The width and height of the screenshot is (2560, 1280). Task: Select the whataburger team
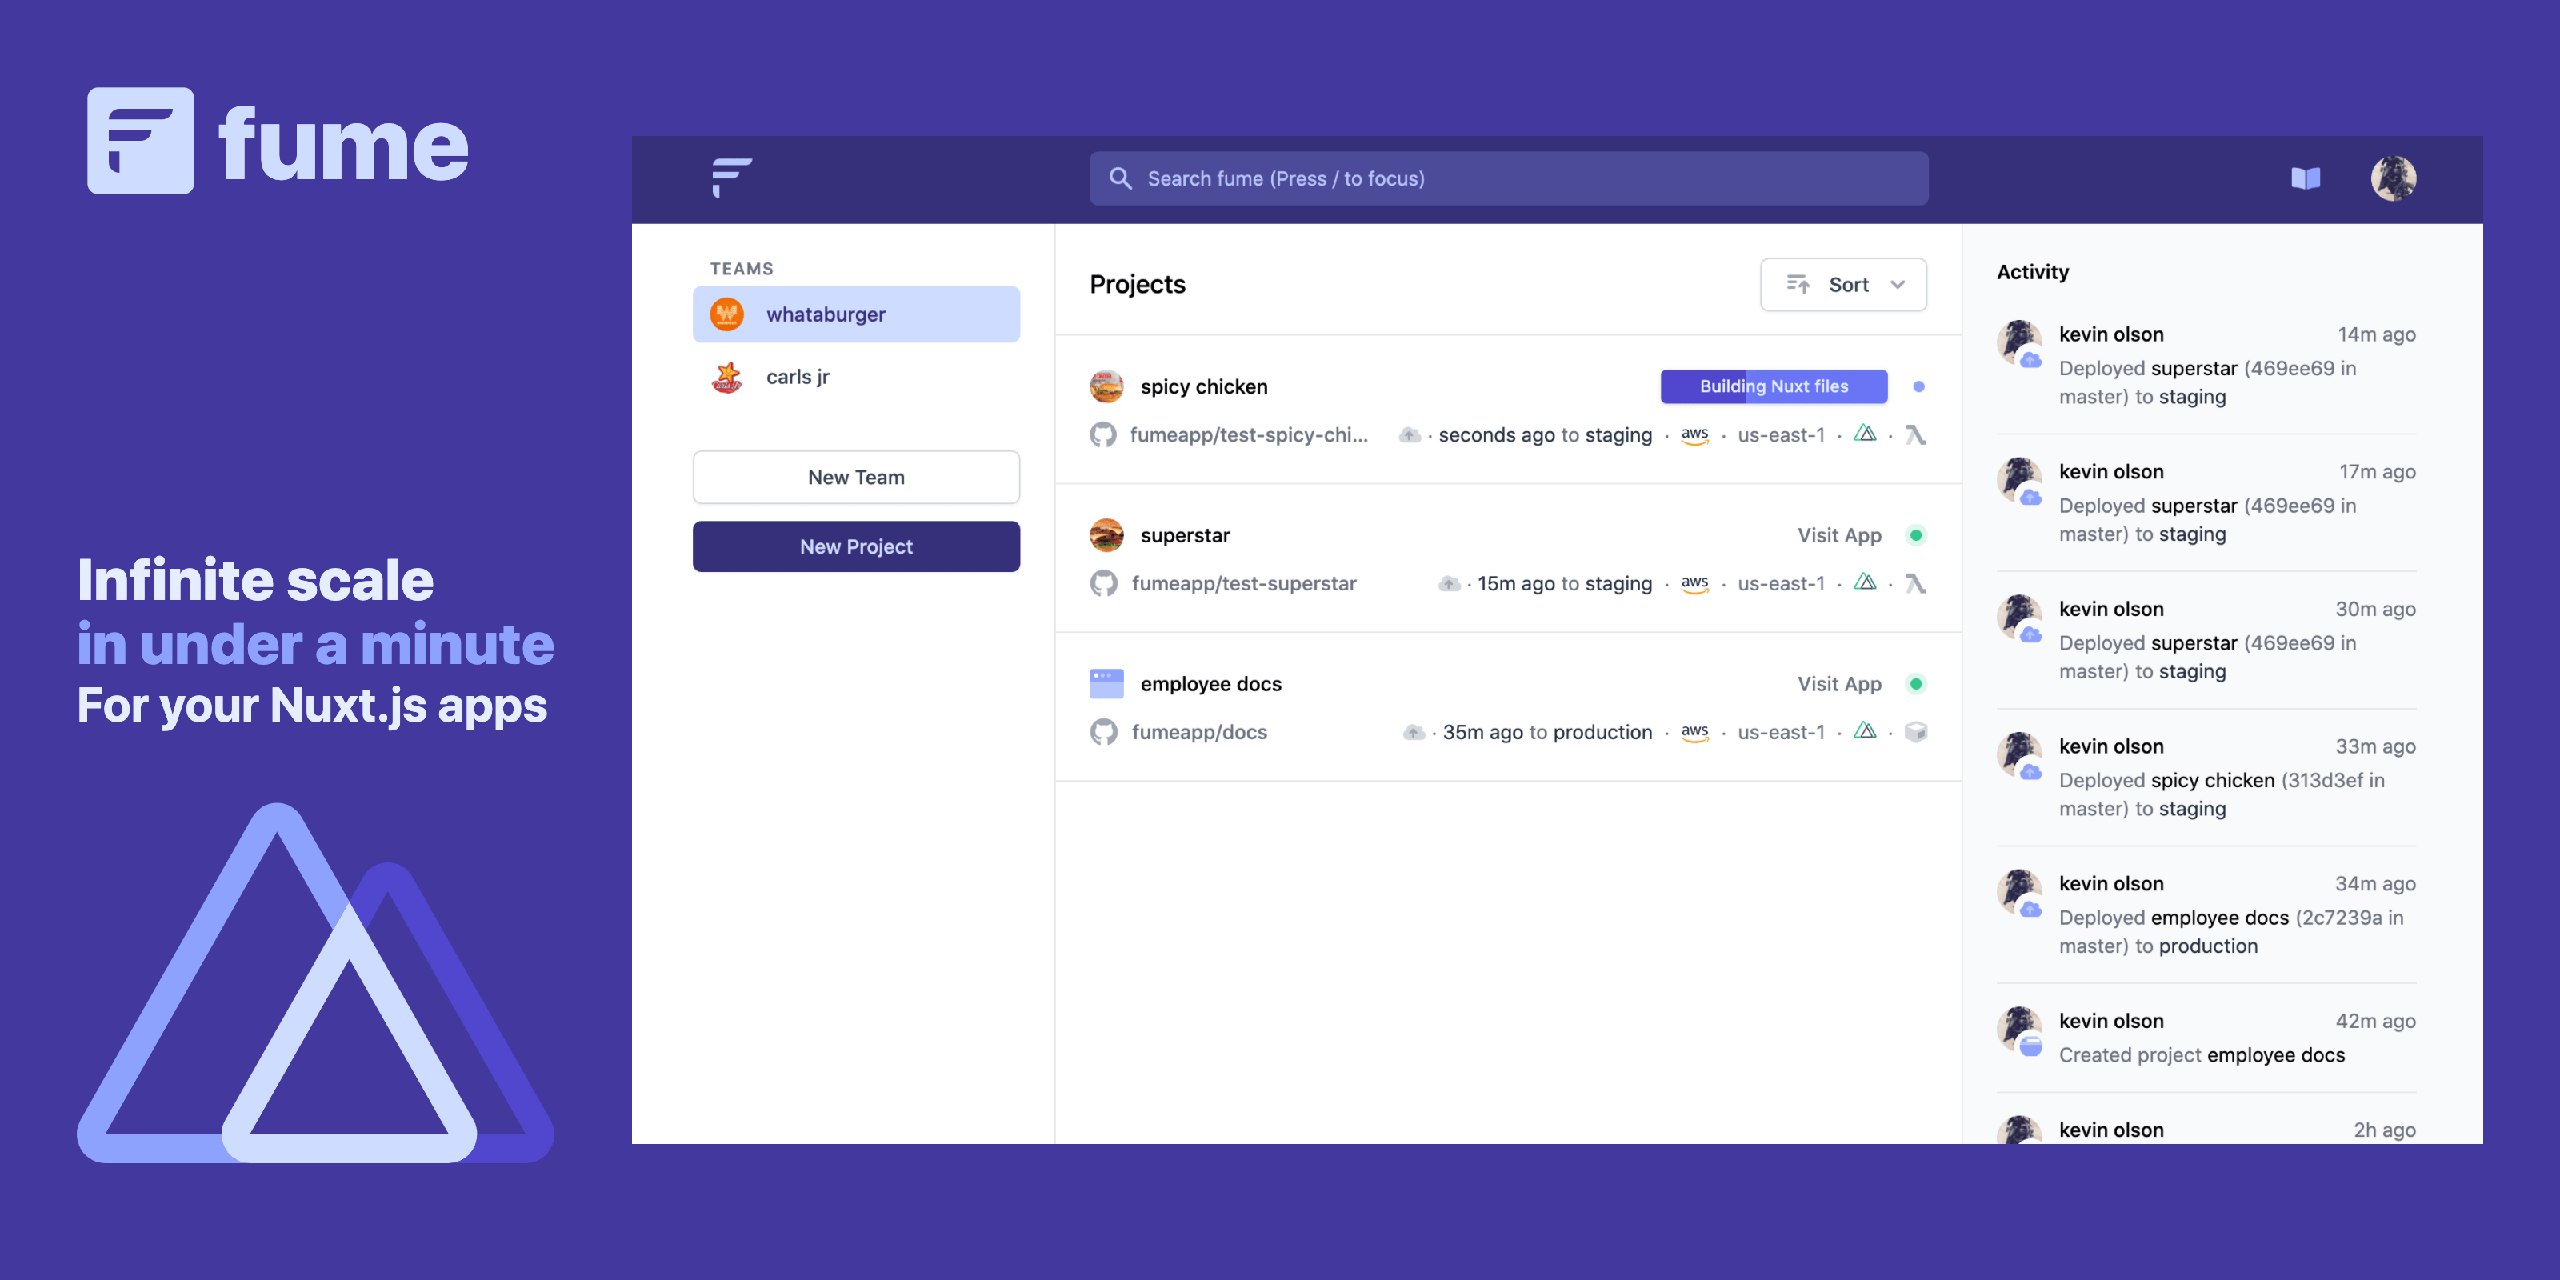click(856, 314)
